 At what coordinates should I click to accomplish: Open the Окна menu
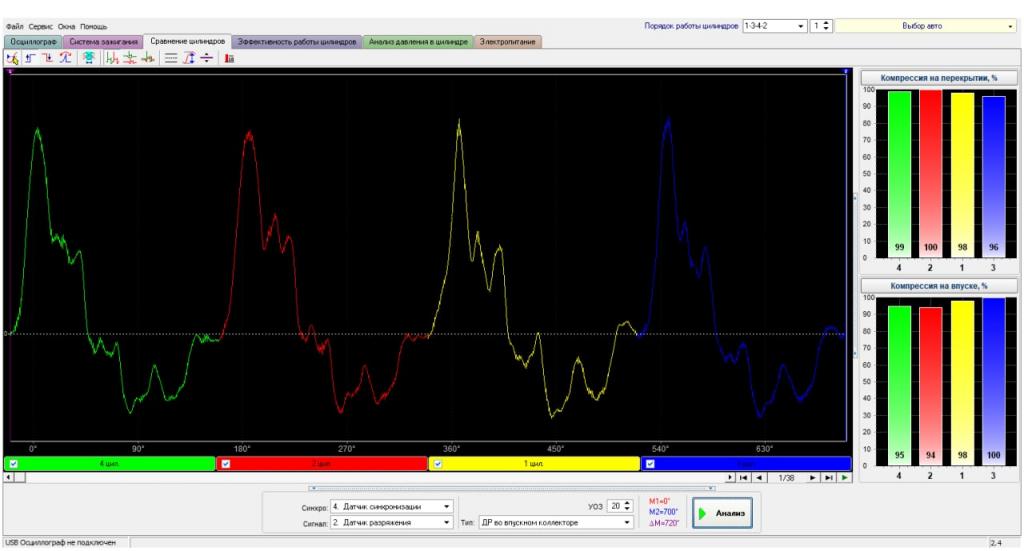[67, 27]
